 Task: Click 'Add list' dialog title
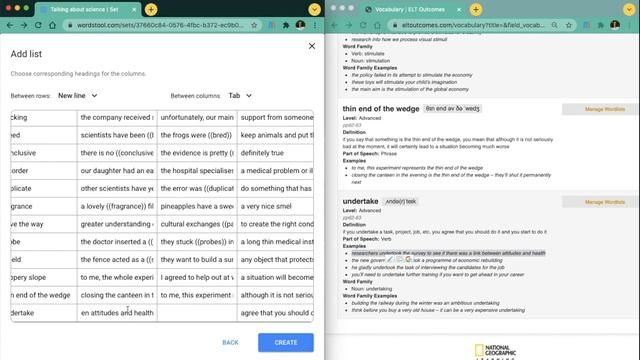tap(26, 54)
